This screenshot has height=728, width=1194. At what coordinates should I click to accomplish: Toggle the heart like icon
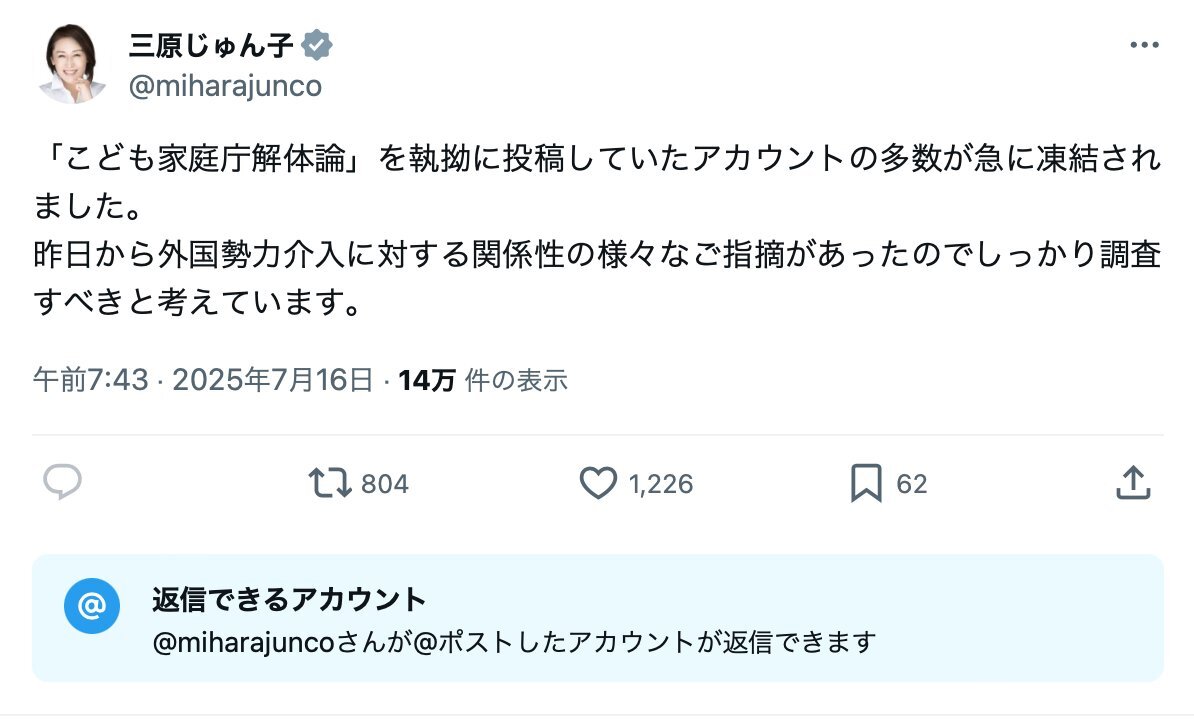tap(598, 484)
